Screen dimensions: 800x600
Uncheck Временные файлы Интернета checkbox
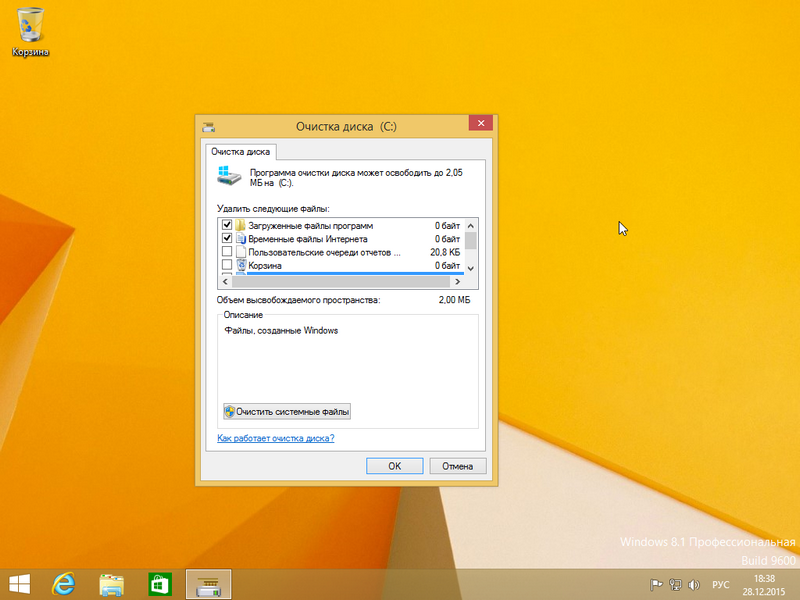point(227,240)
